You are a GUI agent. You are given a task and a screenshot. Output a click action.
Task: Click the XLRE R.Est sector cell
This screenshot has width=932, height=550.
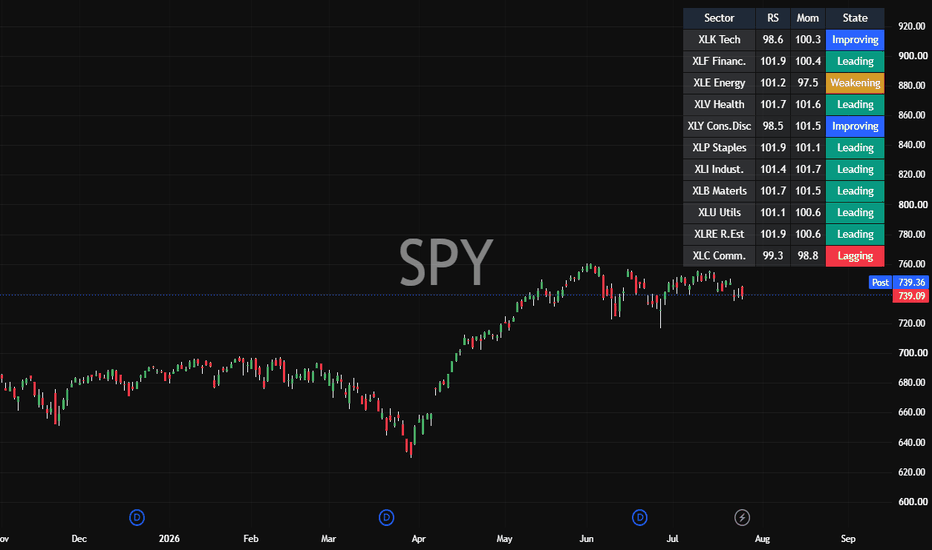coord(719,234)
